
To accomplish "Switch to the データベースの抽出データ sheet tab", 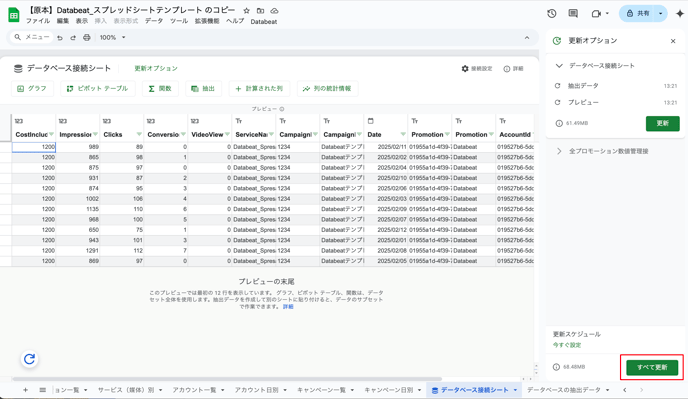I will (564, 390).
